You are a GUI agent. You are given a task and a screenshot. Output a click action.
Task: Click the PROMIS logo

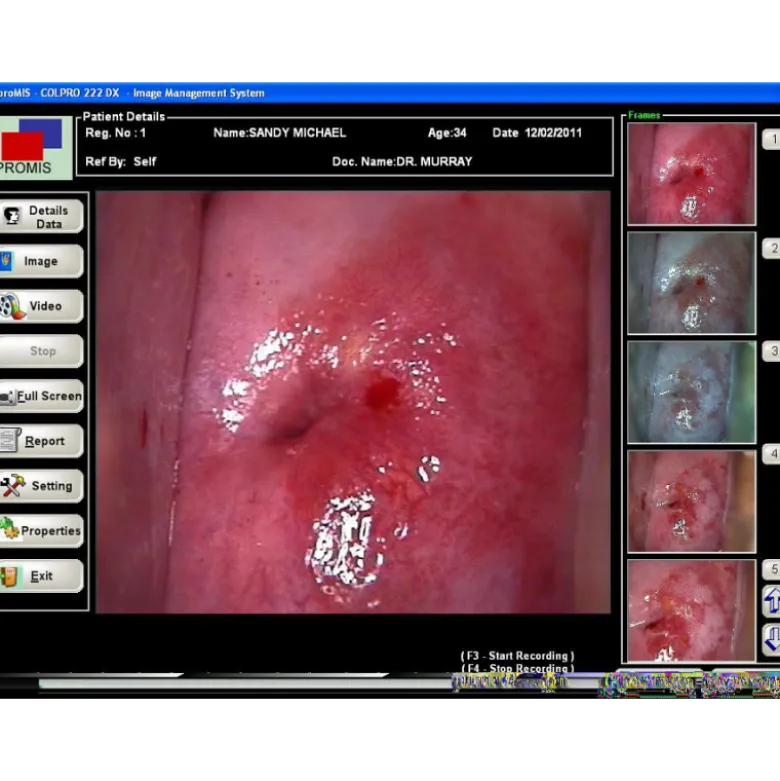(x=35, y=147)
